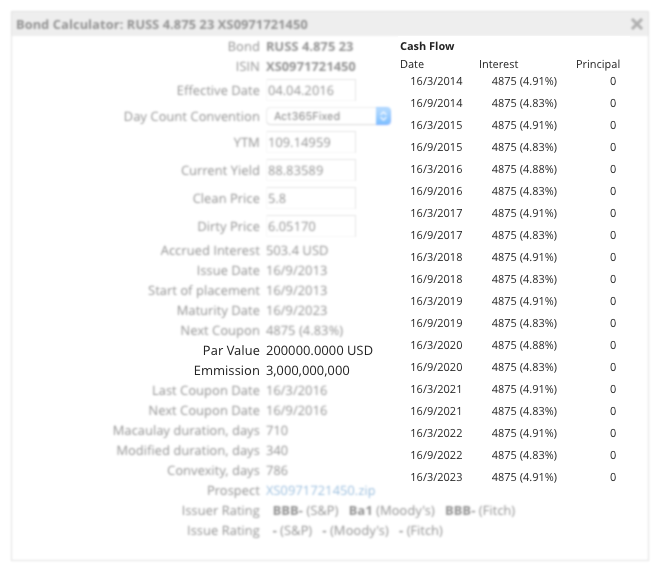Select cash flow date 16/9/2016
660x572 pixels.
436,191
